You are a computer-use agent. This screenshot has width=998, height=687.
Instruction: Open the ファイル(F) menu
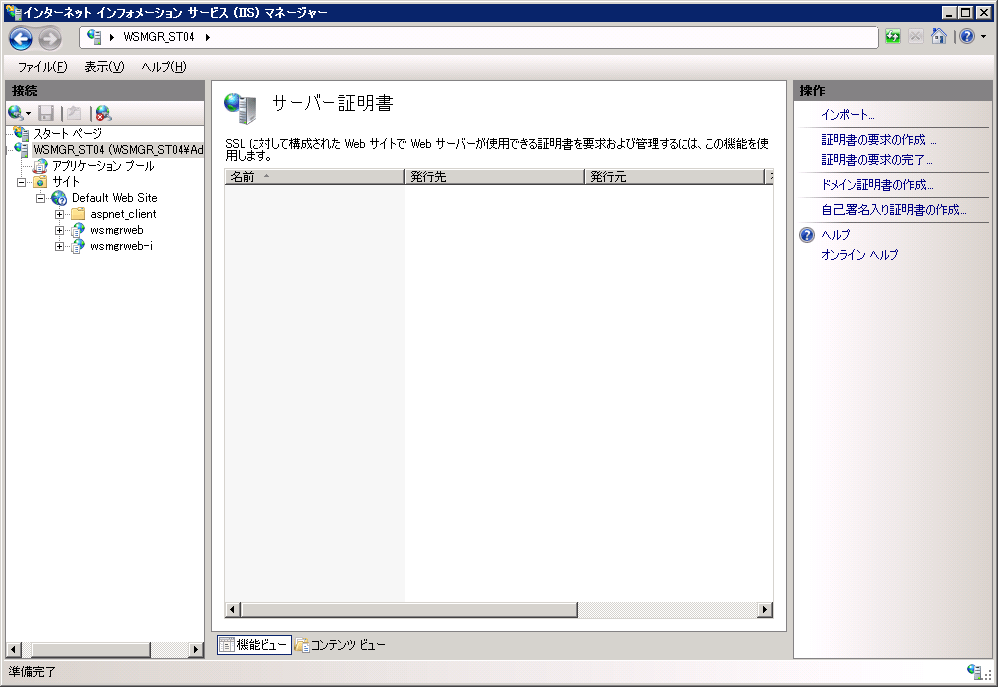[42, 67]
